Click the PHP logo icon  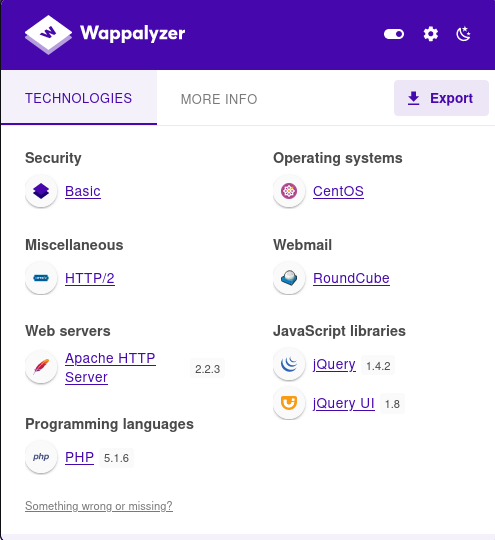pyautogui.click(x=41, y=457)
